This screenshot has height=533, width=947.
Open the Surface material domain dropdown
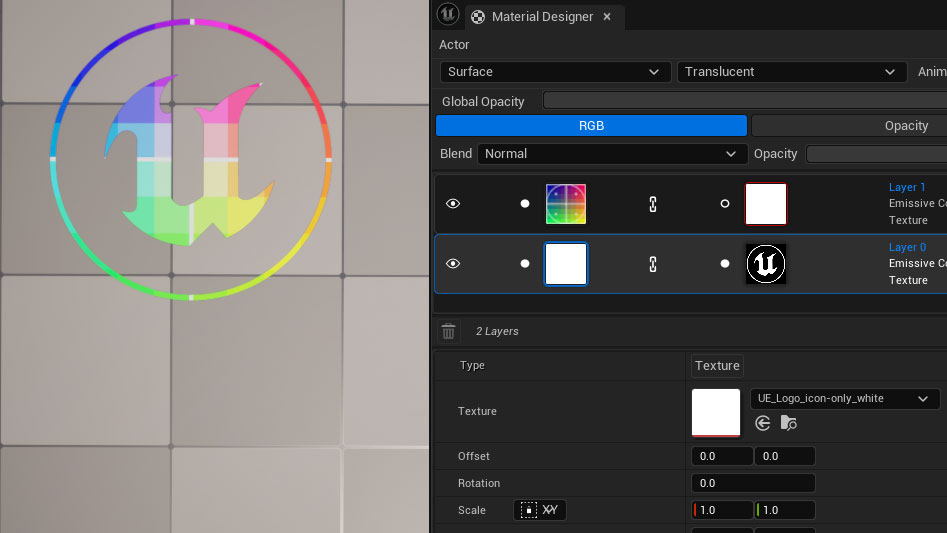click(x=555, y=72)
